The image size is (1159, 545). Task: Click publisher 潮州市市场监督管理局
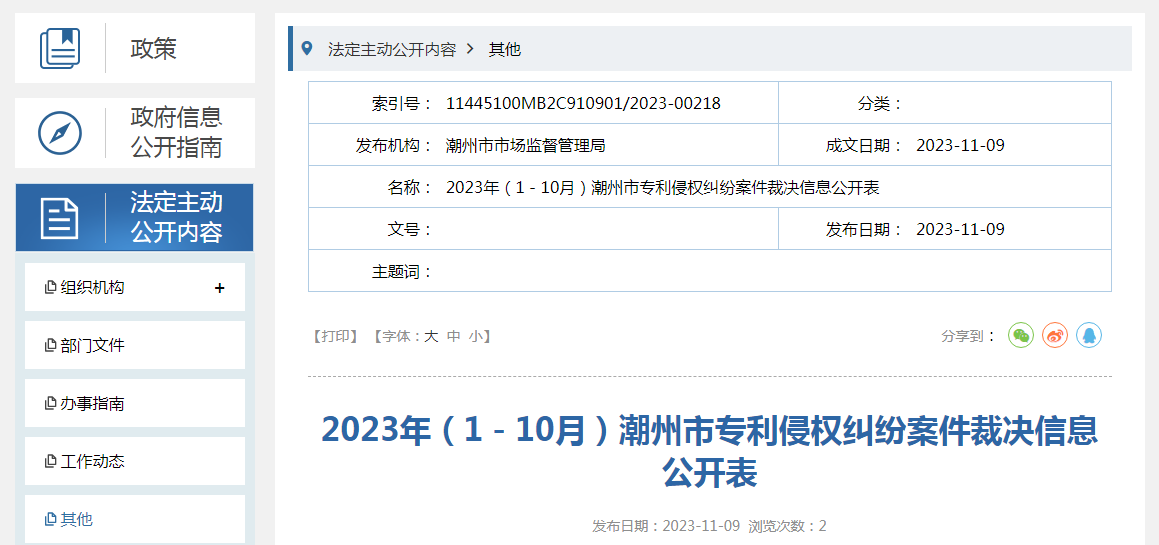(526, 146)
